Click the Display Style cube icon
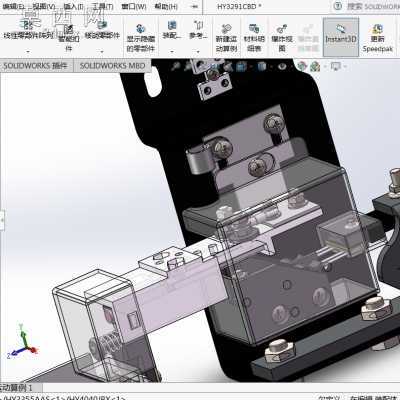The image size is (400, 400). point(262,66)
